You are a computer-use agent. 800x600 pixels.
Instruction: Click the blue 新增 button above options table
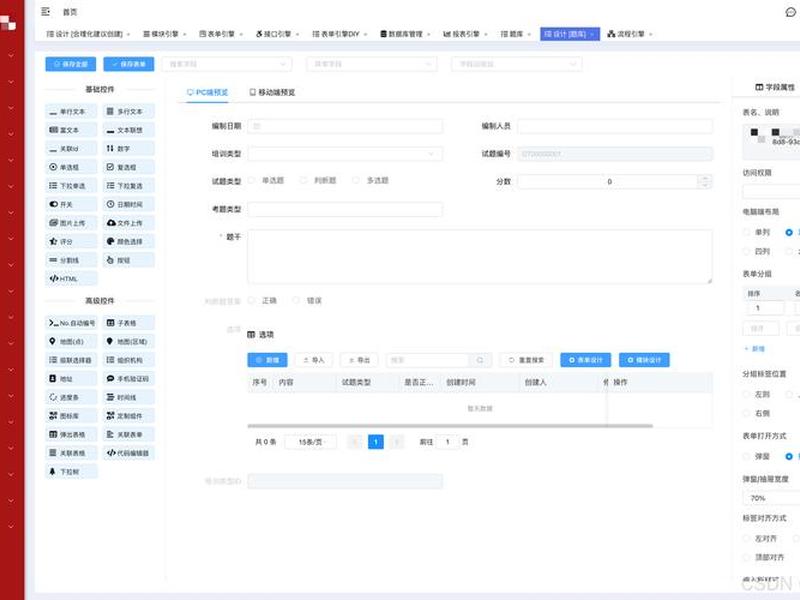tap(267, 360)
